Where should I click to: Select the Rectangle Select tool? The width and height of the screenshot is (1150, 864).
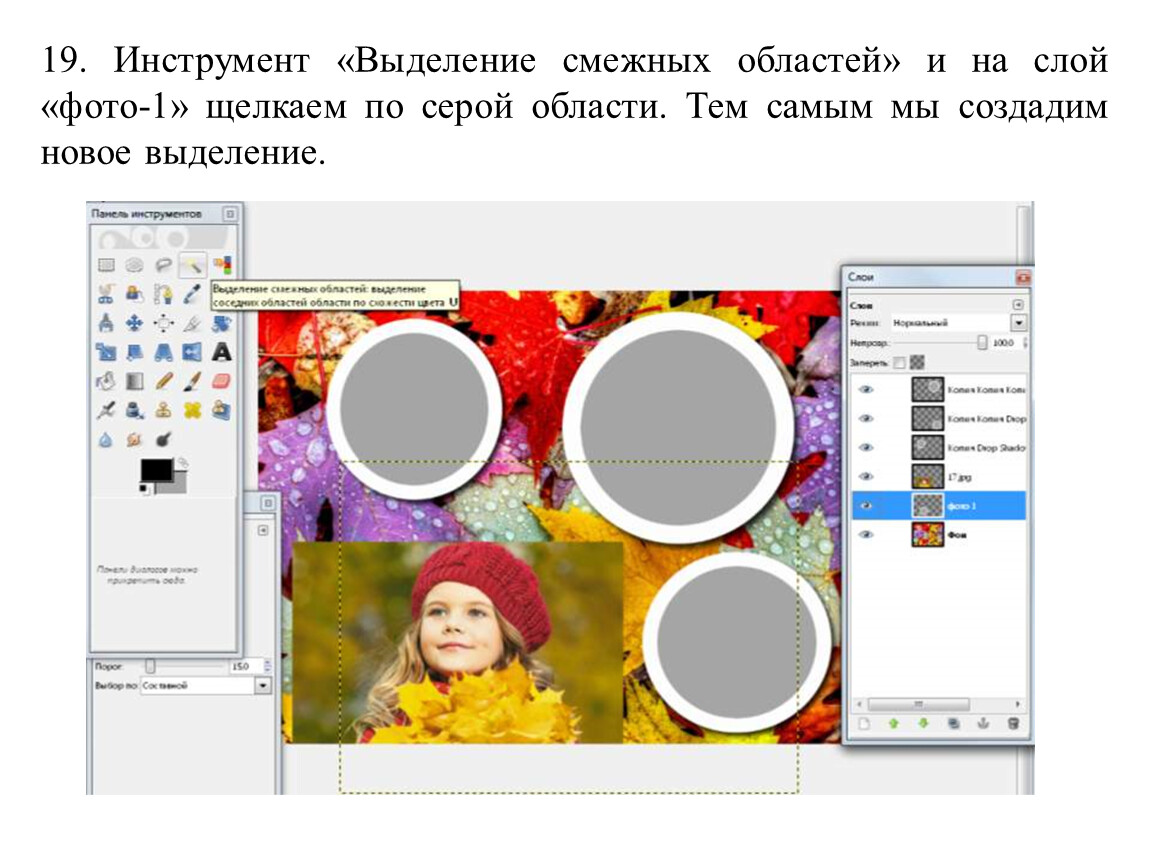pyautogui.click(x=106, y=265)
